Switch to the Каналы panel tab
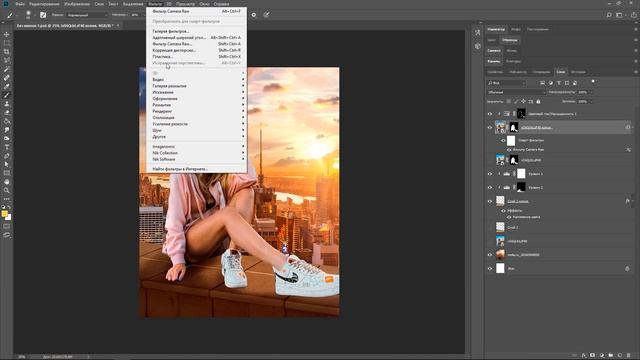The height and width of the screenshot is (360, 640). [x=494, y=61]
